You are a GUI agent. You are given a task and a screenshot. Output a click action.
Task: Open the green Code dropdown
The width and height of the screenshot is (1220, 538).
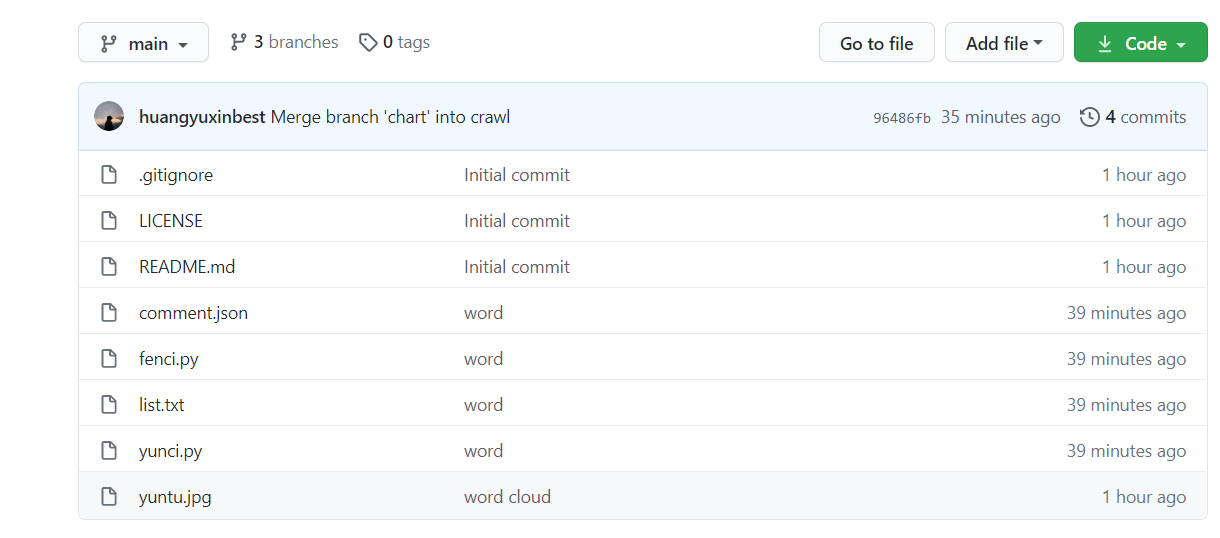pyautogui.click(x=1140, y=43)
